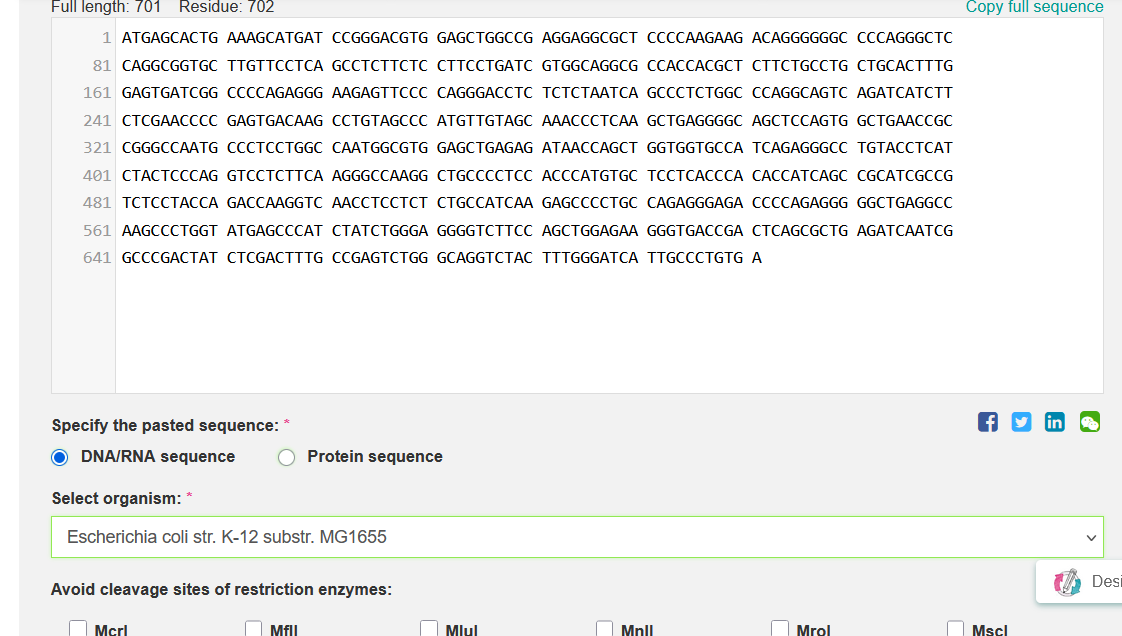The height and width of the screenshot is (636, 1122).
Task: Choose Protein sequence option
Action: point(287,457)
